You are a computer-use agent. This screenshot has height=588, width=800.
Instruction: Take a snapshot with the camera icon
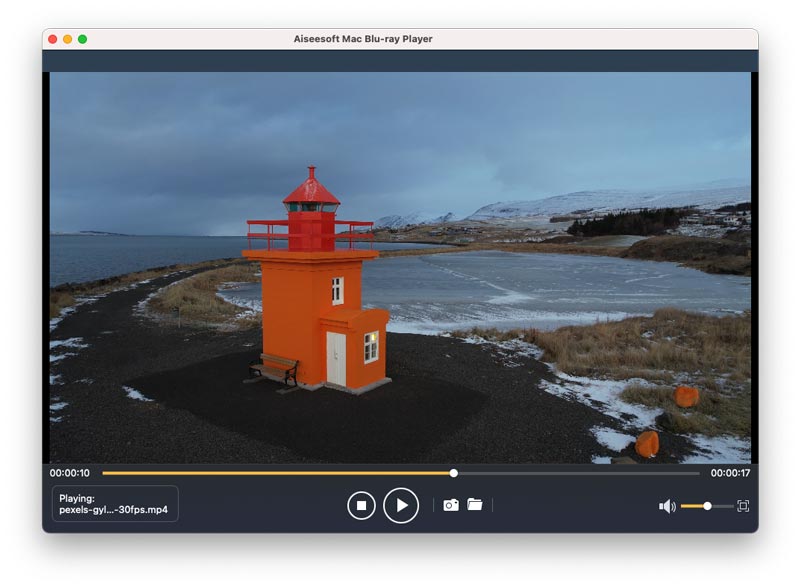[451, 505]
